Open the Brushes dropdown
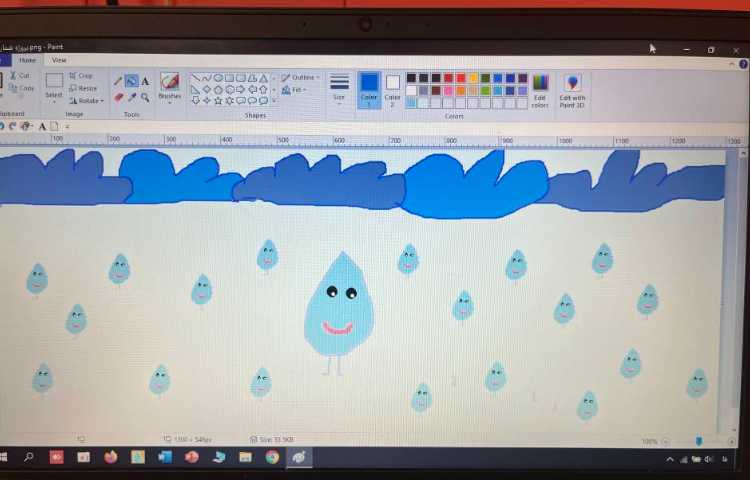The height and width of the screenshot is (480, 750). pyautogui.click(x=170, y=86)
